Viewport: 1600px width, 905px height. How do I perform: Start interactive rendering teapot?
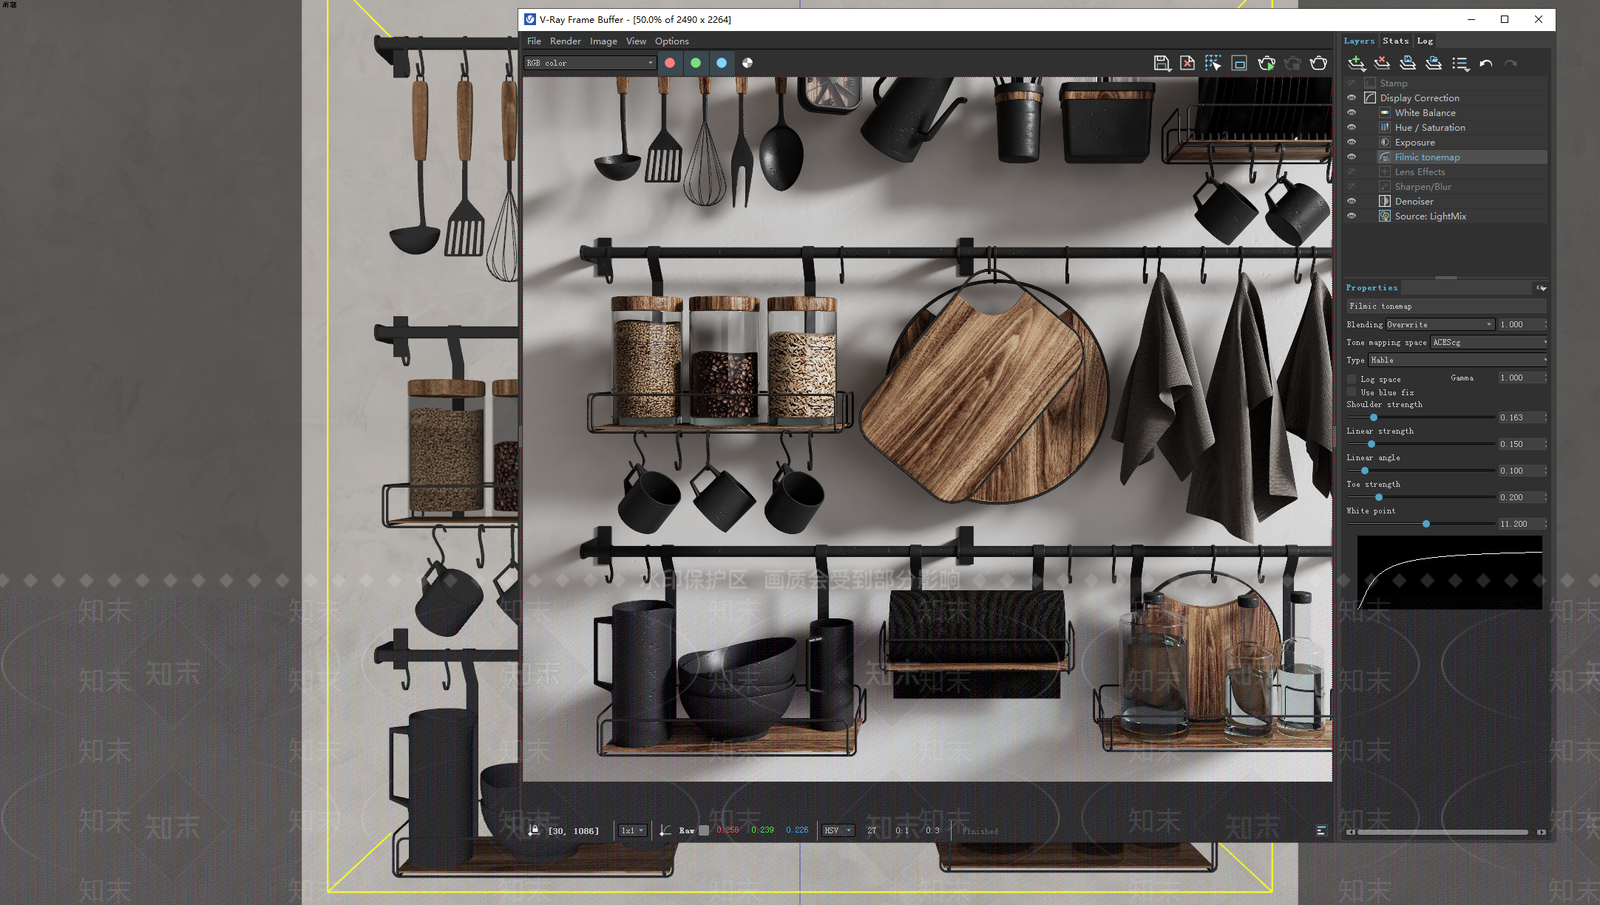pos(1266,63)
